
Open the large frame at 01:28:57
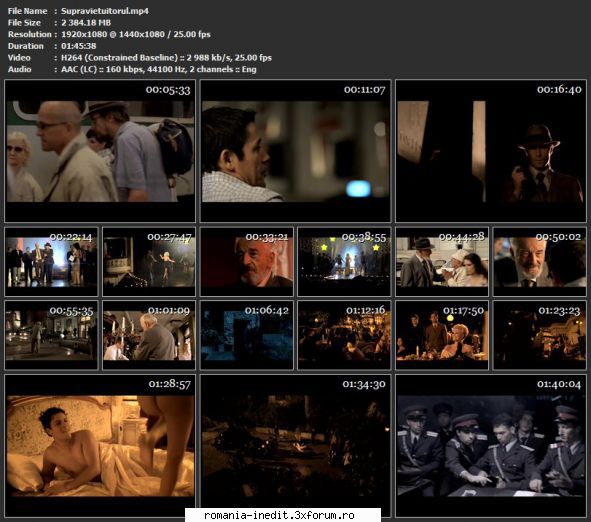tap(100, 445)
